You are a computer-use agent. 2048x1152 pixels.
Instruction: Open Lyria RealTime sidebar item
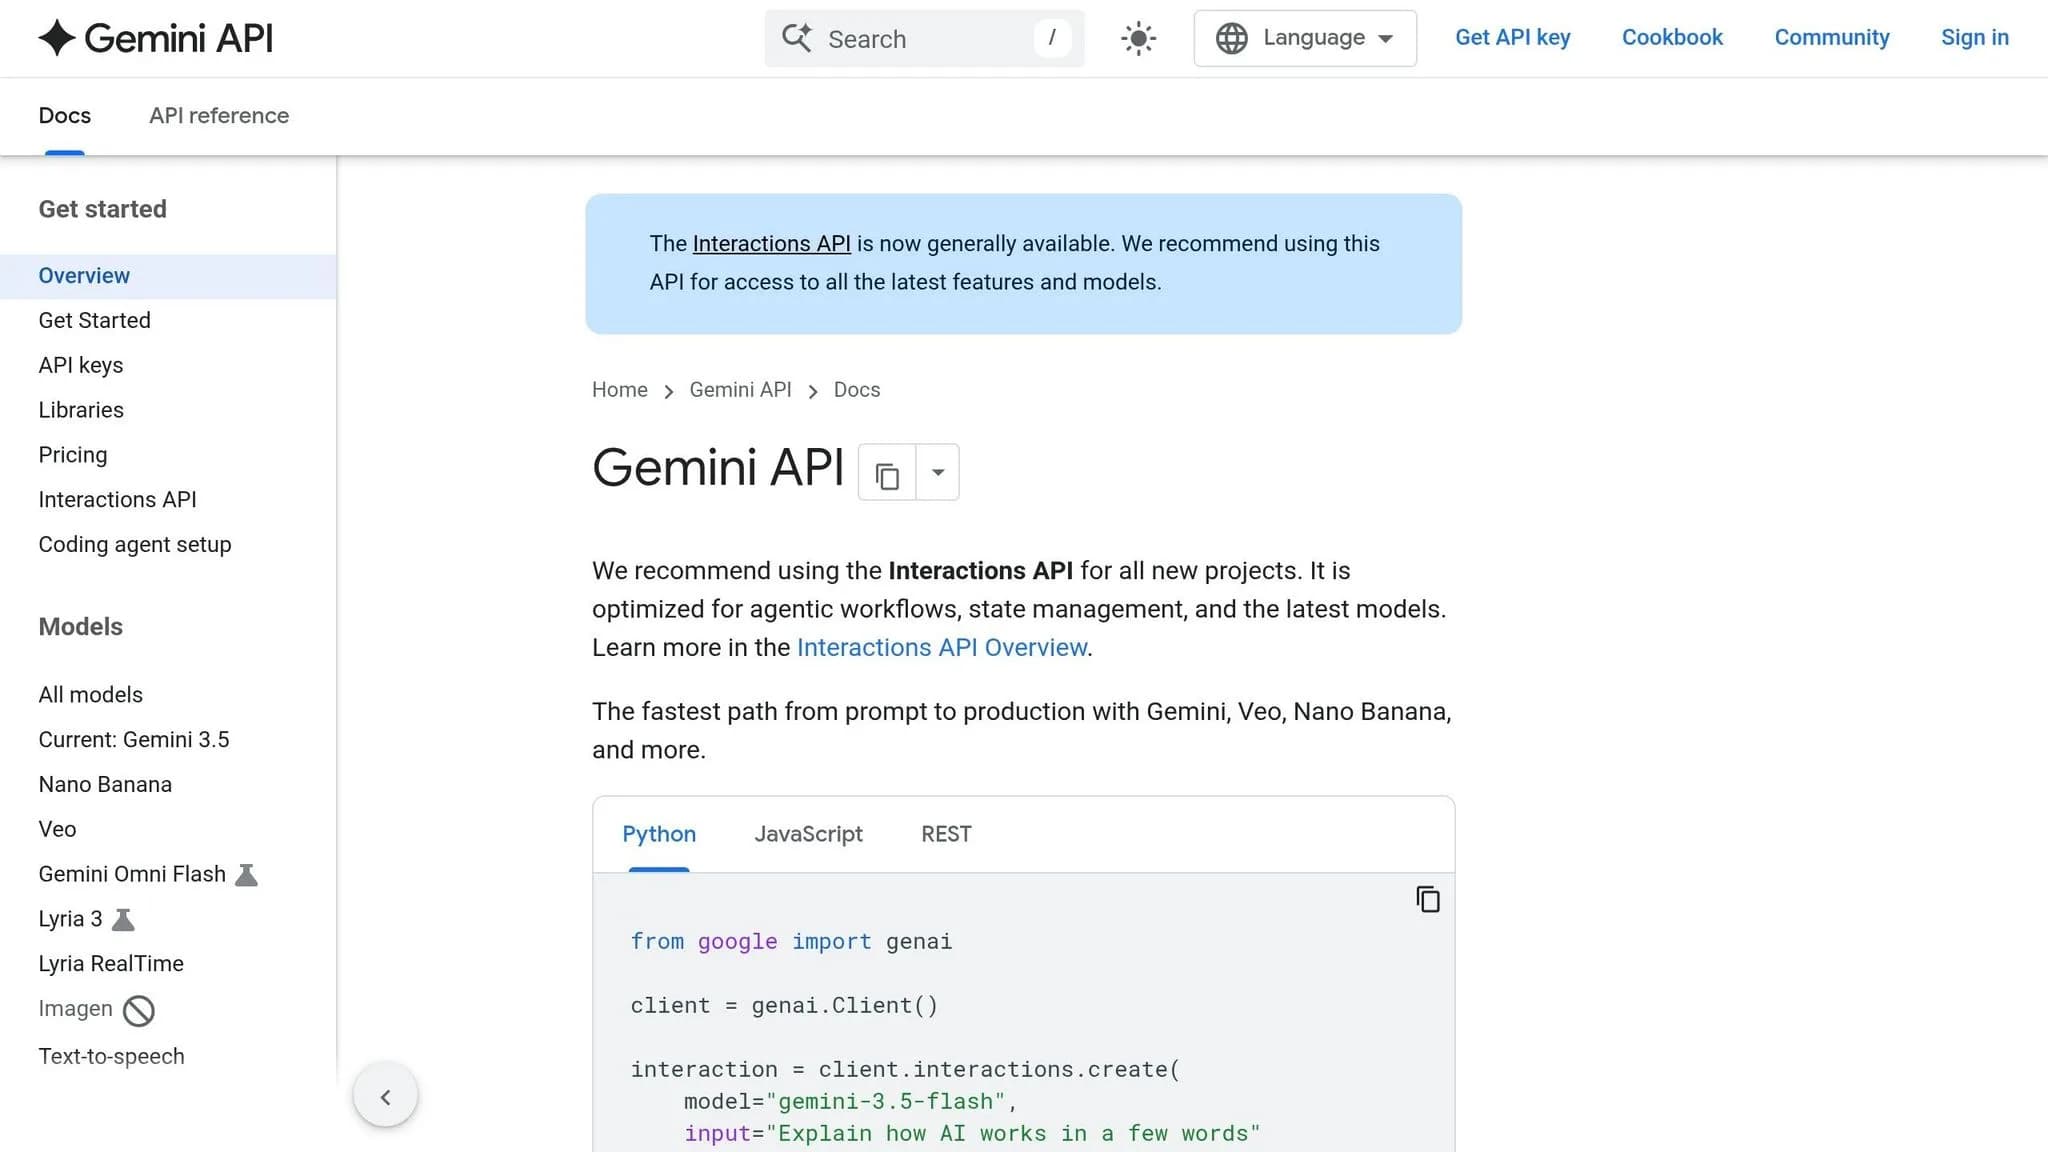click(x=111, y=964)
